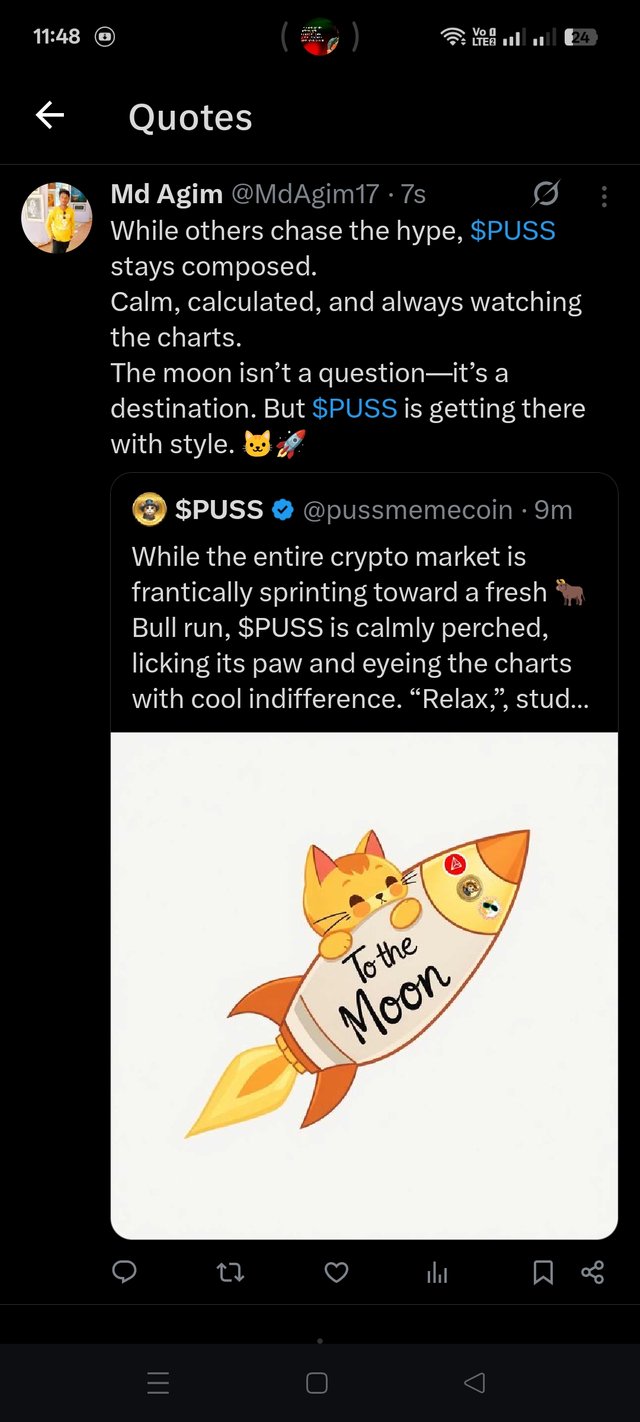Open the $PUSS account avatar in quote
Image resolution: width=640 pixels, height=1422 pixels.
[x=149, y=509]
